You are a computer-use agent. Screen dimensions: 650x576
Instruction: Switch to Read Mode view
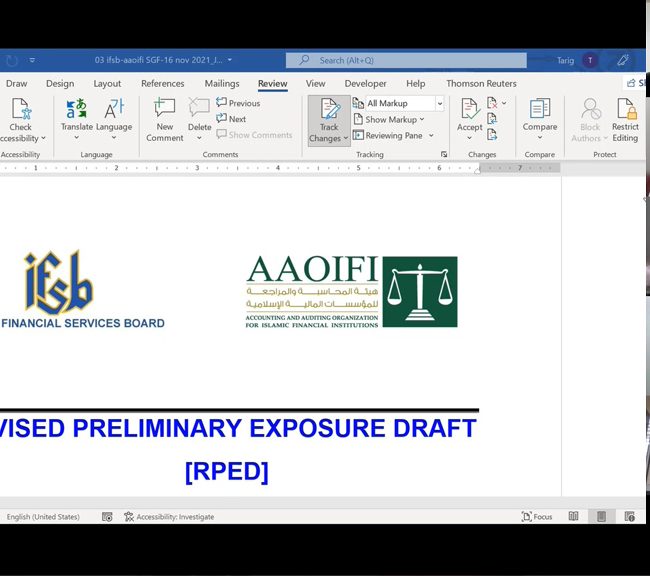coord(573,516)
